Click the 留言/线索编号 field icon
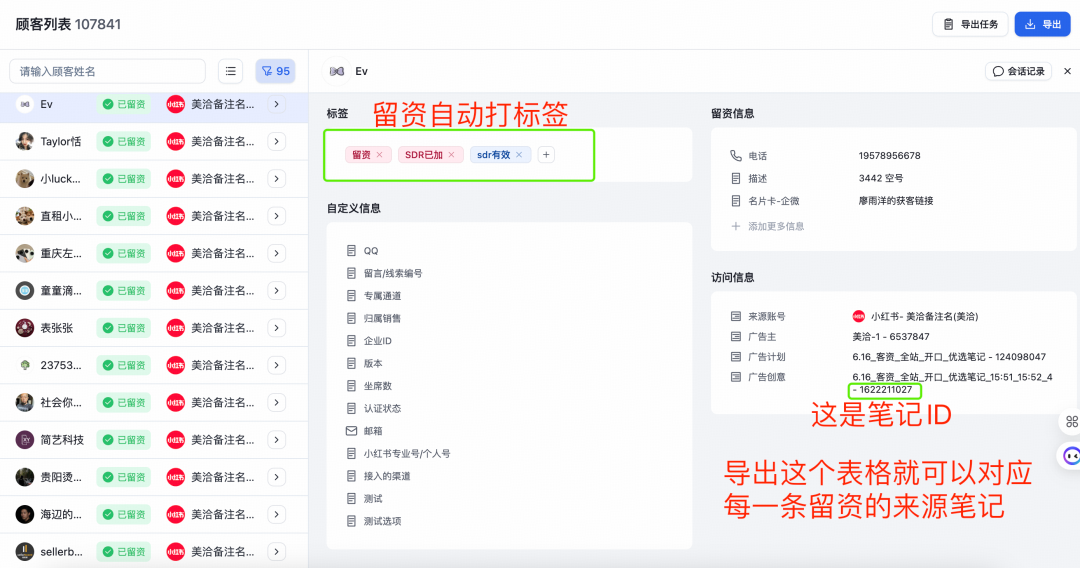1080x568 pixels. click(351, 273)
